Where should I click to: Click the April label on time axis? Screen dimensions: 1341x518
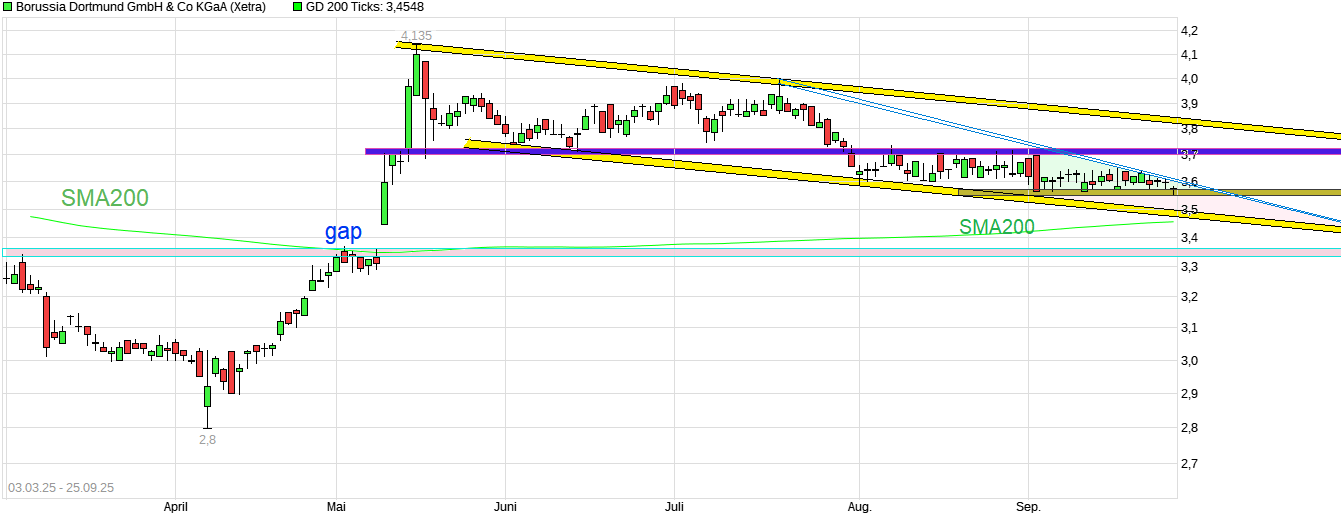pos(176,507)
